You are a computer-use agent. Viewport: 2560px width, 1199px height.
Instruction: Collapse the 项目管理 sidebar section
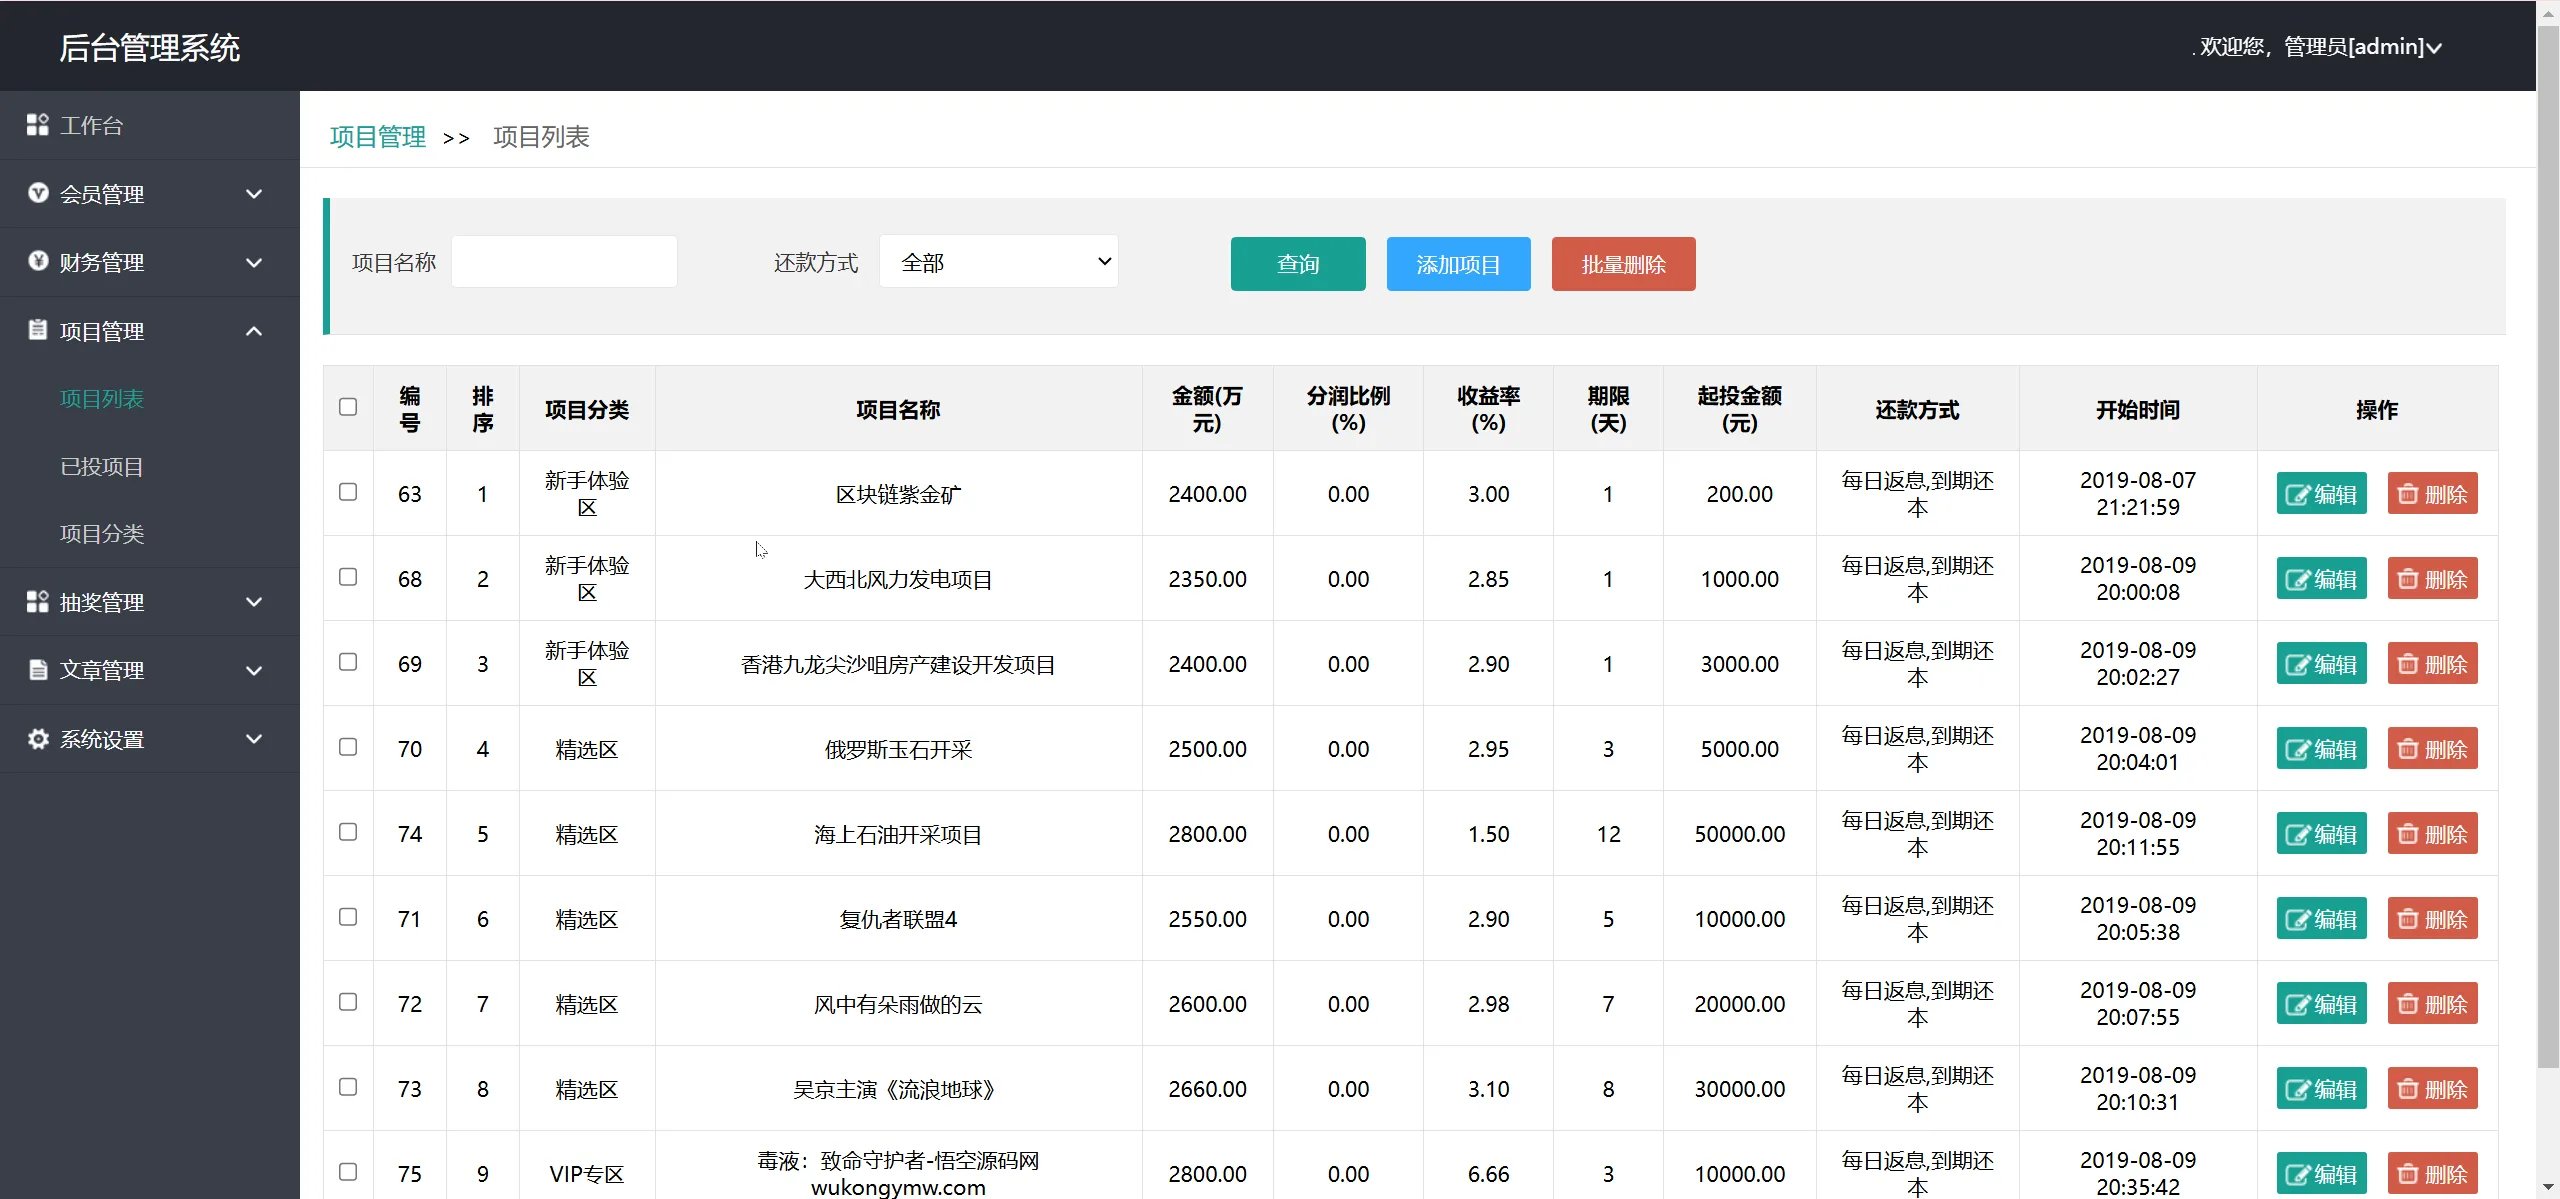coord(254,331)
